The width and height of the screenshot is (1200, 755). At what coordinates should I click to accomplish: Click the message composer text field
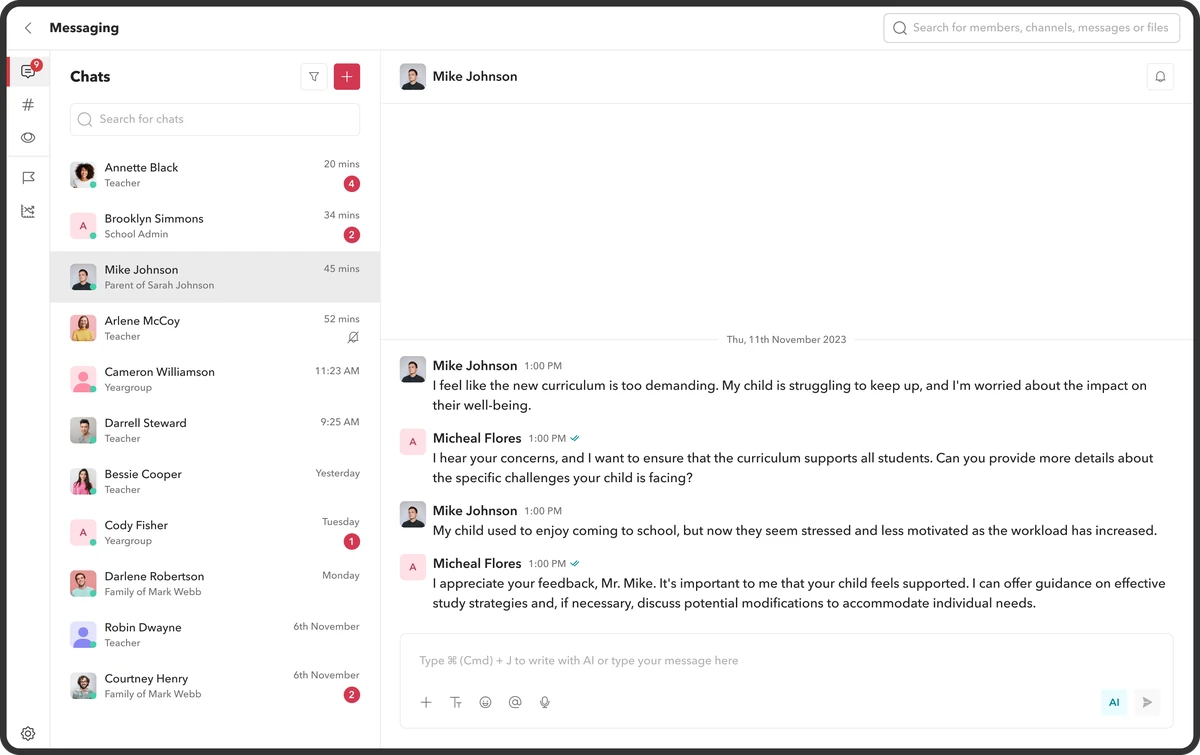tap(786, 661)
